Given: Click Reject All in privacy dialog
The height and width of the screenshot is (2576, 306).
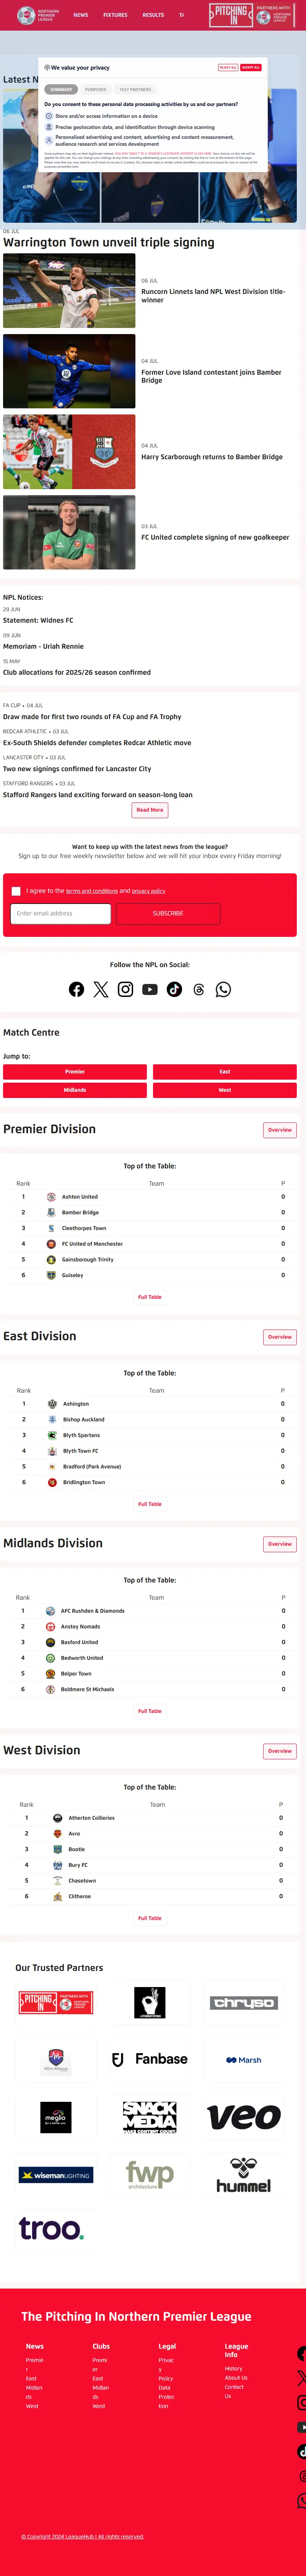Looking at the screenshot, I should click(228, 67).
